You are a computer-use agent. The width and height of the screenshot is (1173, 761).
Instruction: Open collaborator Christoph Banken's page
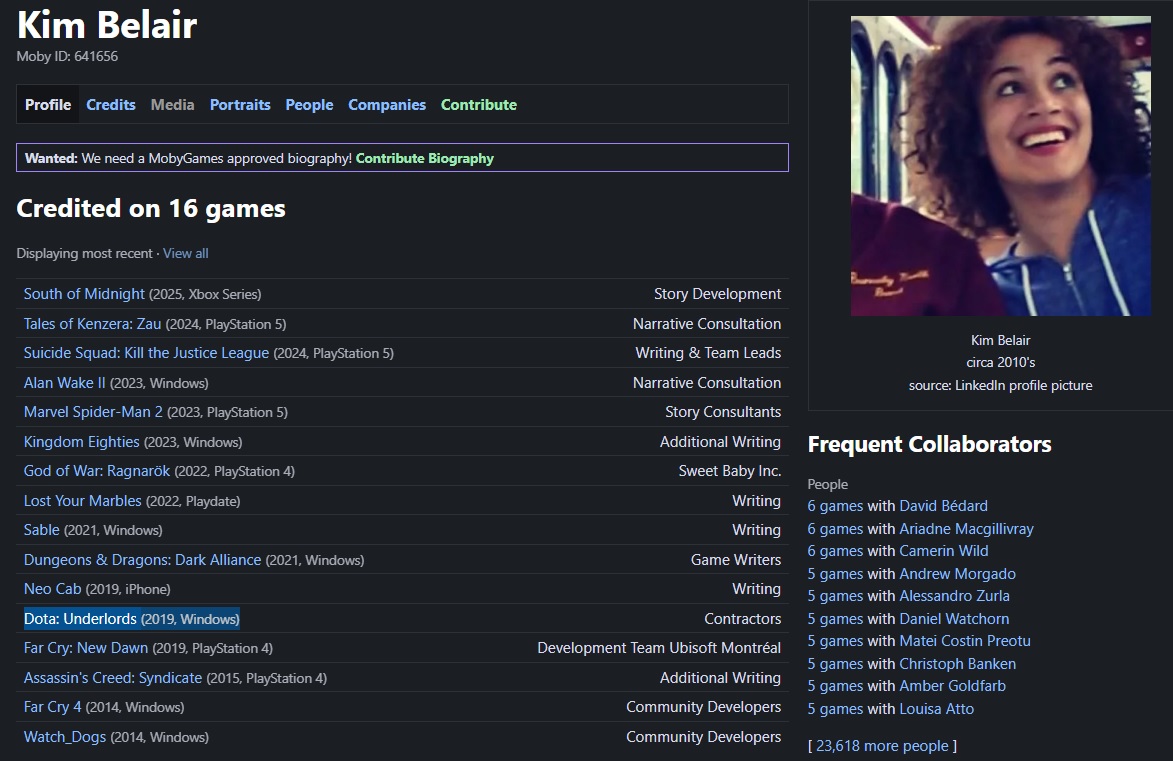pos(958,664)
